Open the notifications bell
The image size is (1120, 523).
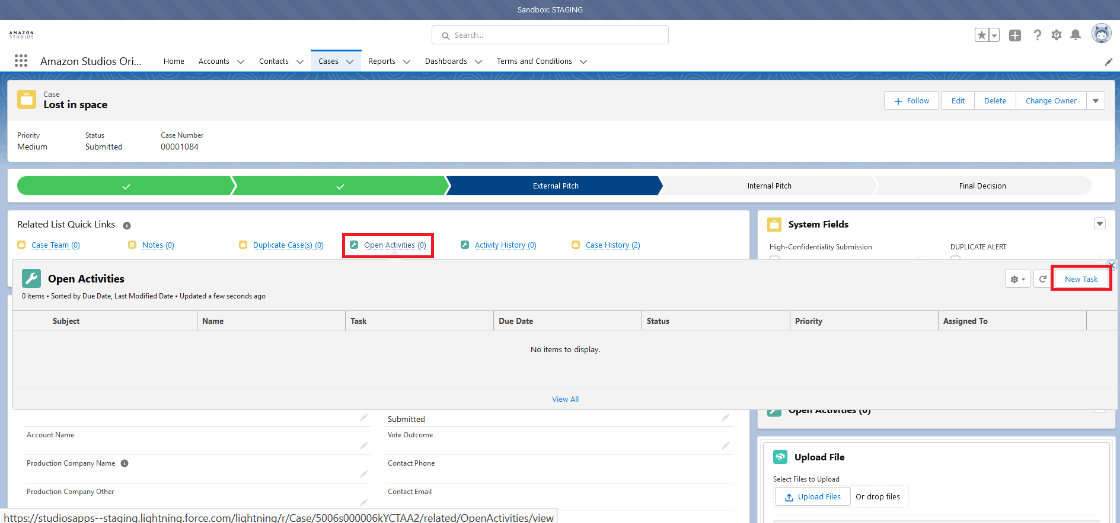[x=1075, y=35]
